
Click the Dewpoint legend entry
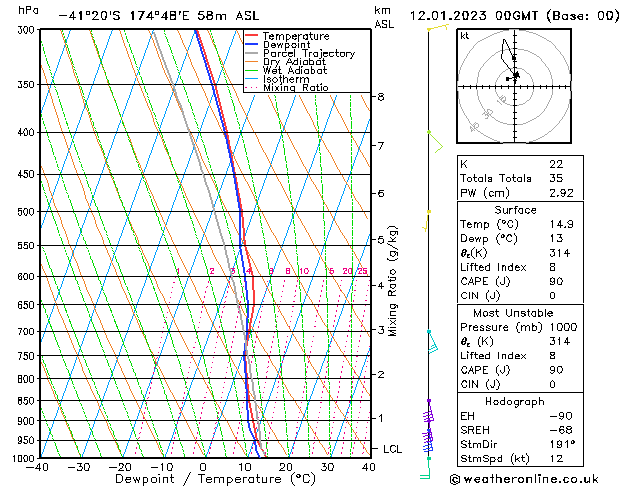coord(278,45)
